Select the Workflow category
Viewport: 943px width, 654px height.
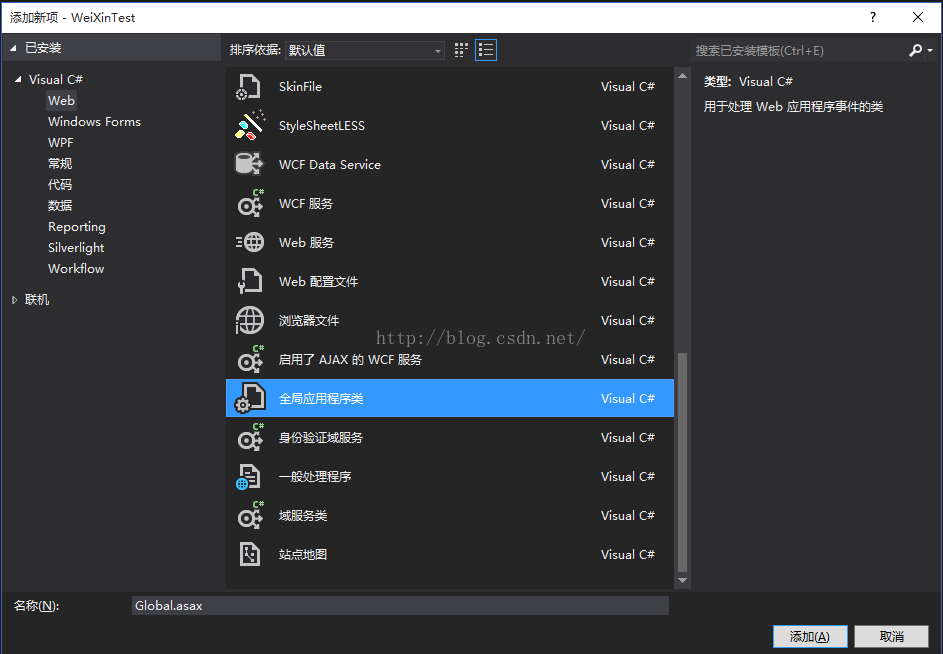coord(76,269)
